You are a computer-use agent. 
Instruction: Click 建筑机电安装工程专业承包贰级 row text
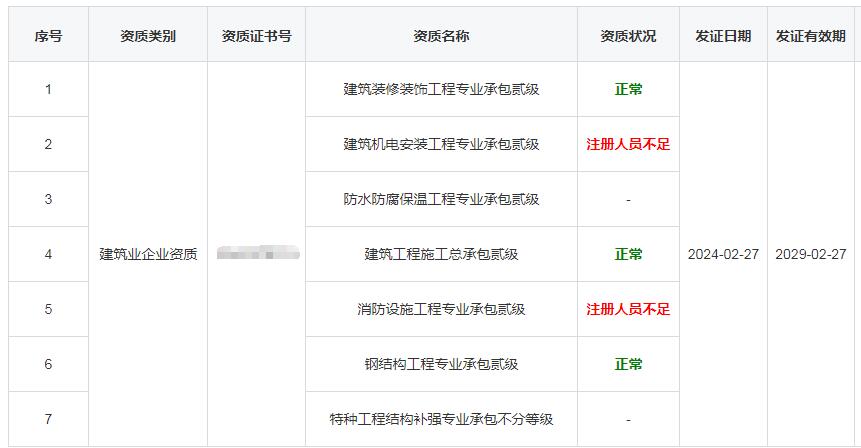click(x=441, y=144)
